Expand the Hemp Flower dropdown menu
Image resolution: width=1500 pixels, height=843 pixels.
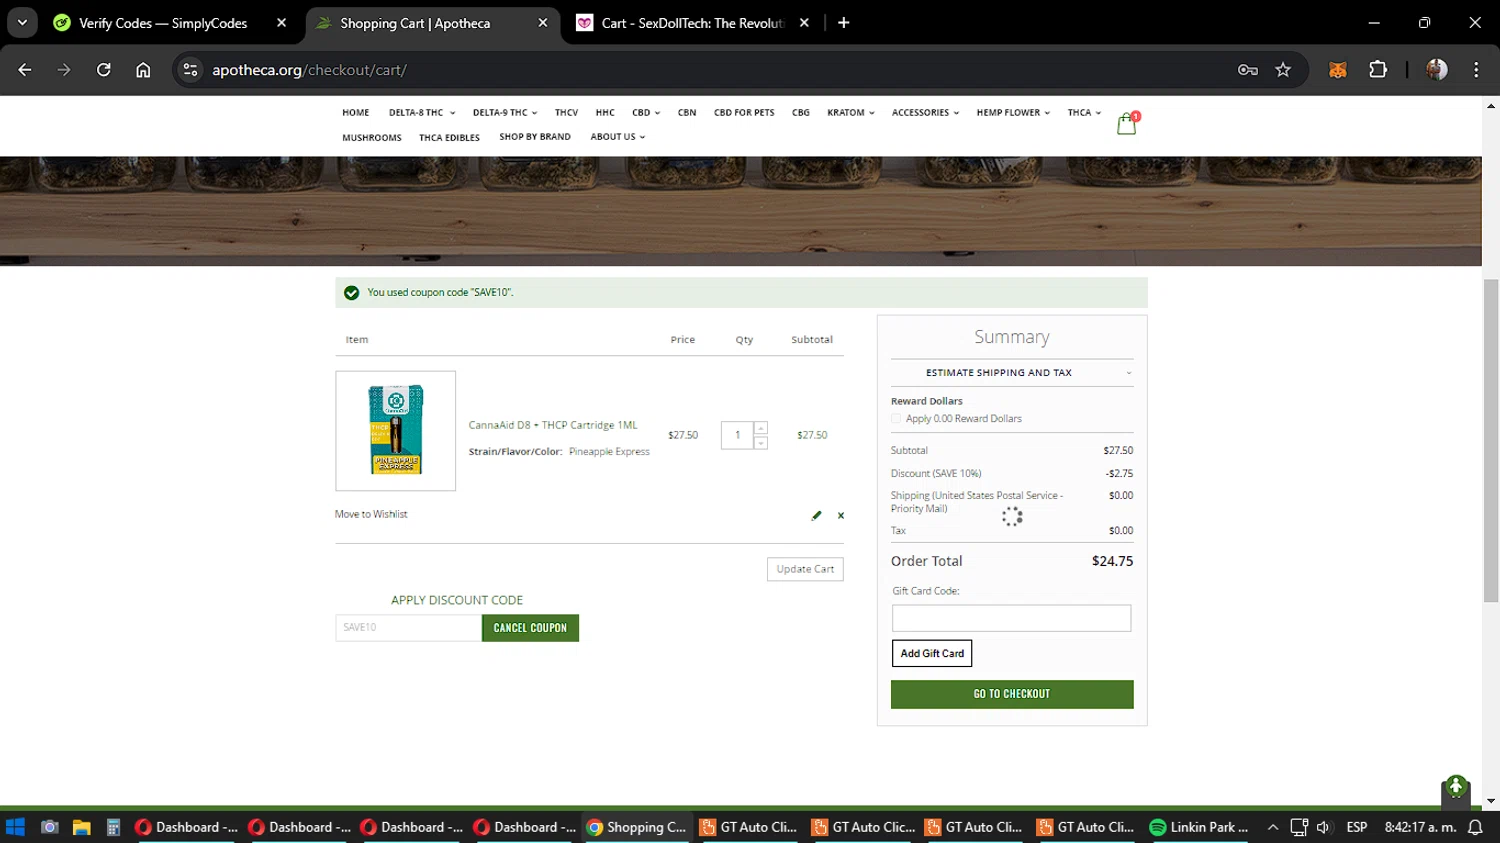(x=1013, y=113)
